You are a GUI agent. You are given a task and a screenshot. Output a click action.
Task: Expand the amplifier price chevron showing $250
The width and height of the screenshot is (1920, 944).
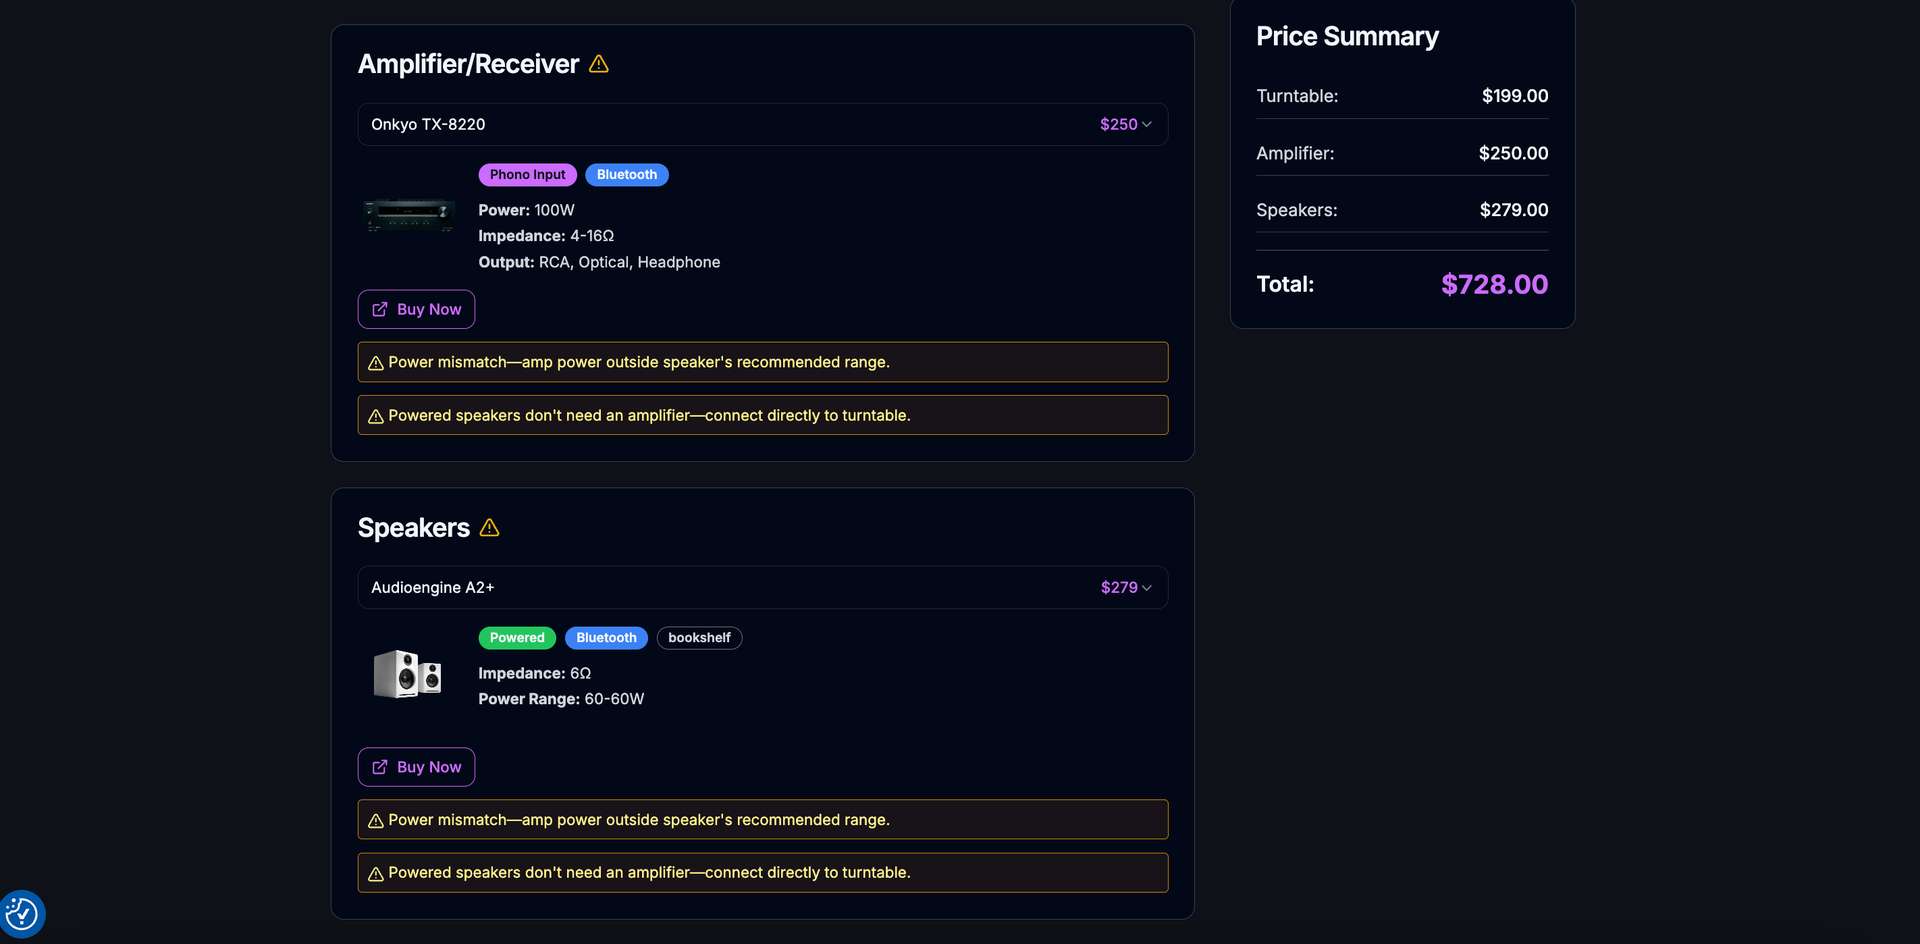1147,124
